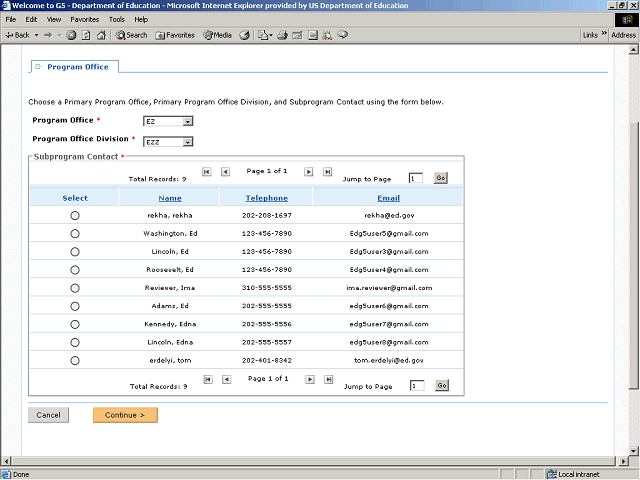Open the Back button history dropdown arrow

coord(36,35)
